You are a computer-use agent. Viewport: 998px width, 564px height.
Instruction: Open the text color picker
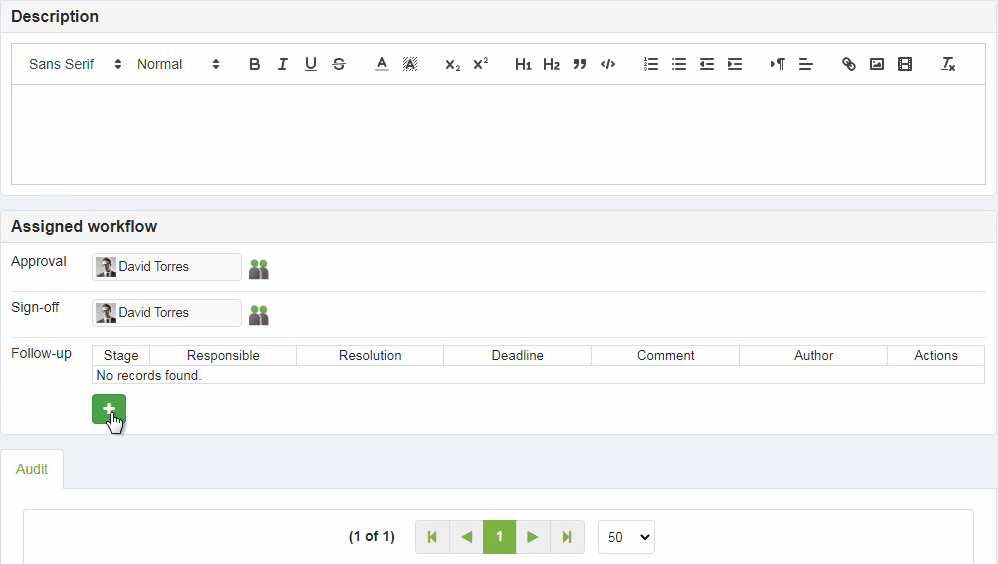(x=382, y=64)
